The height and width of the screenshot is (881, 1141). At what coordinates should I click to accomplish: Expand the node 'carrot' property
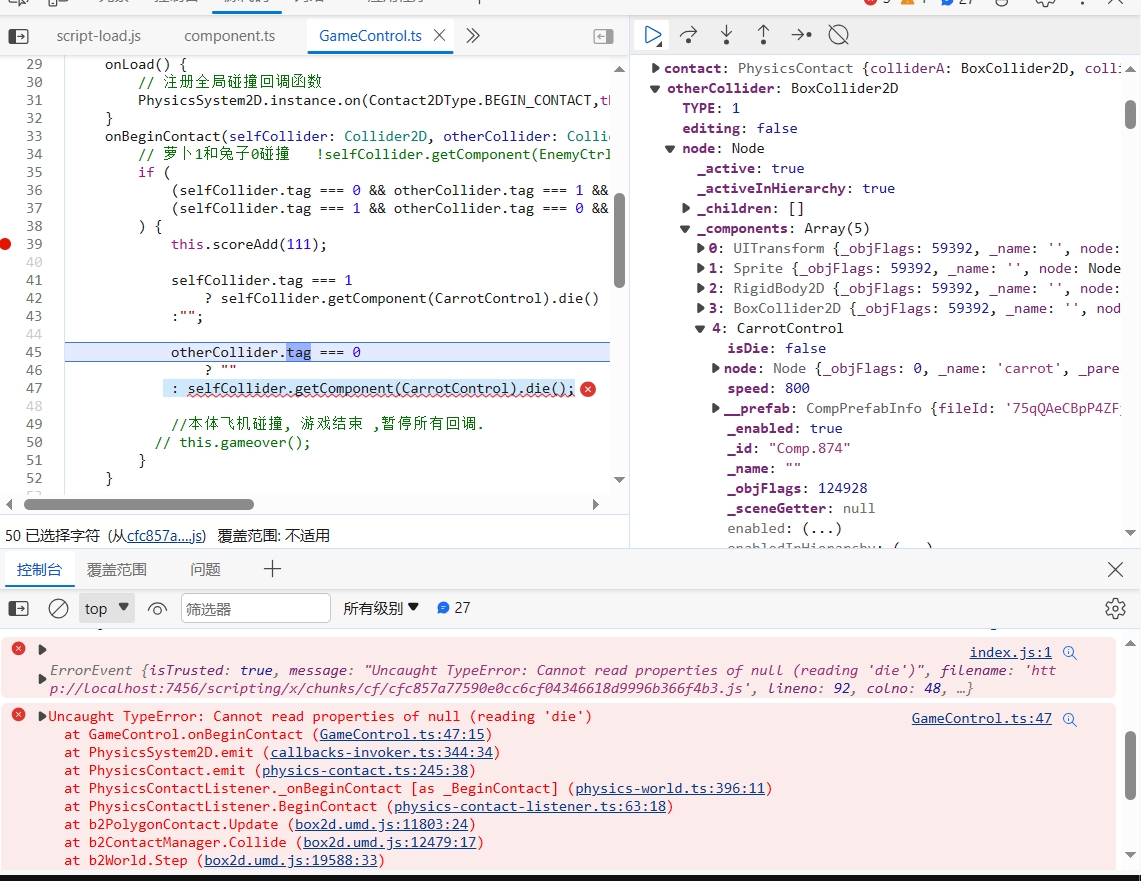[715, 369]
